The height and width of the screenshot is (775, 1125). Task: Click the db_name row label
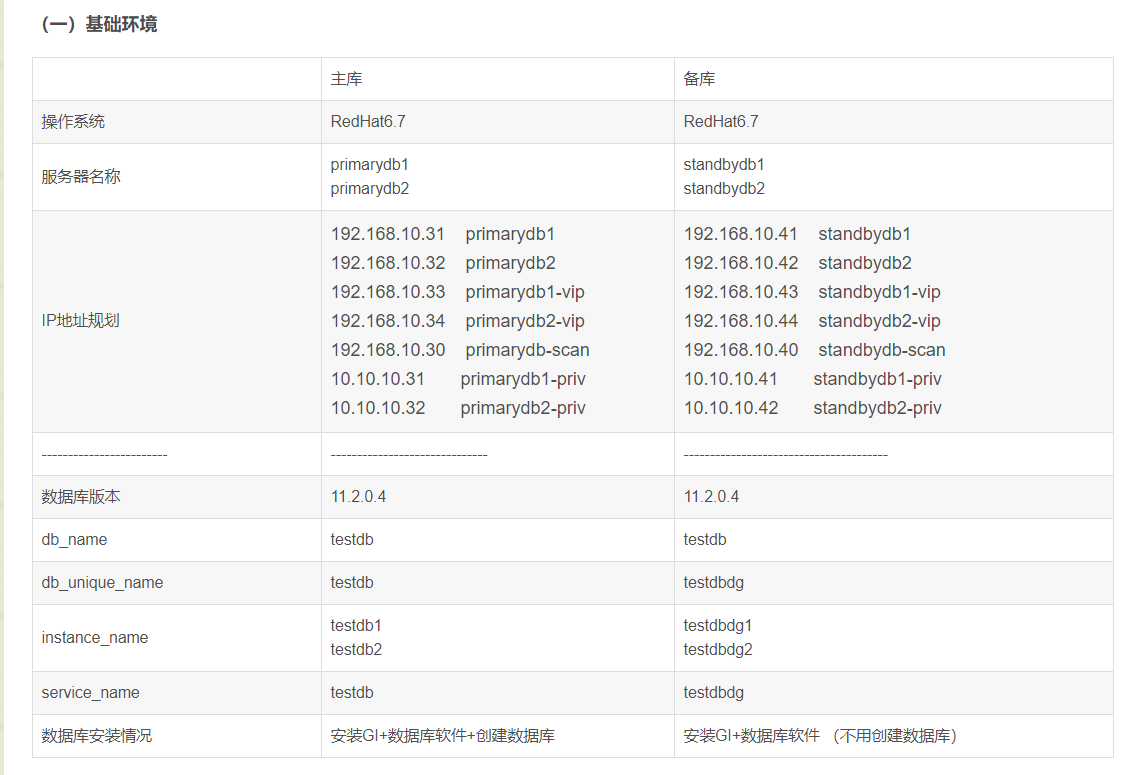point(75,540)
